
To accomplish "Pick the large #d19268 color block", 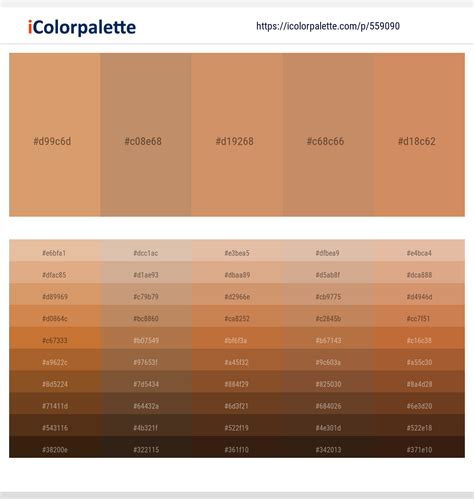I will tap(237, 135).
